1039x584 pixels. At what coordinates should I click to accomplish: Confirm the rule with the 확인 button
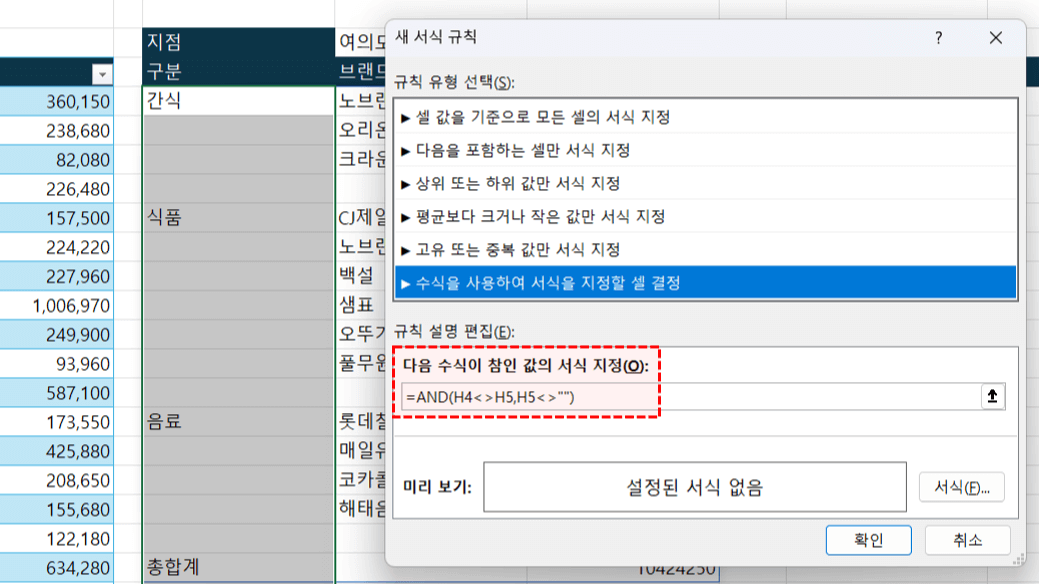pos(868,540)
